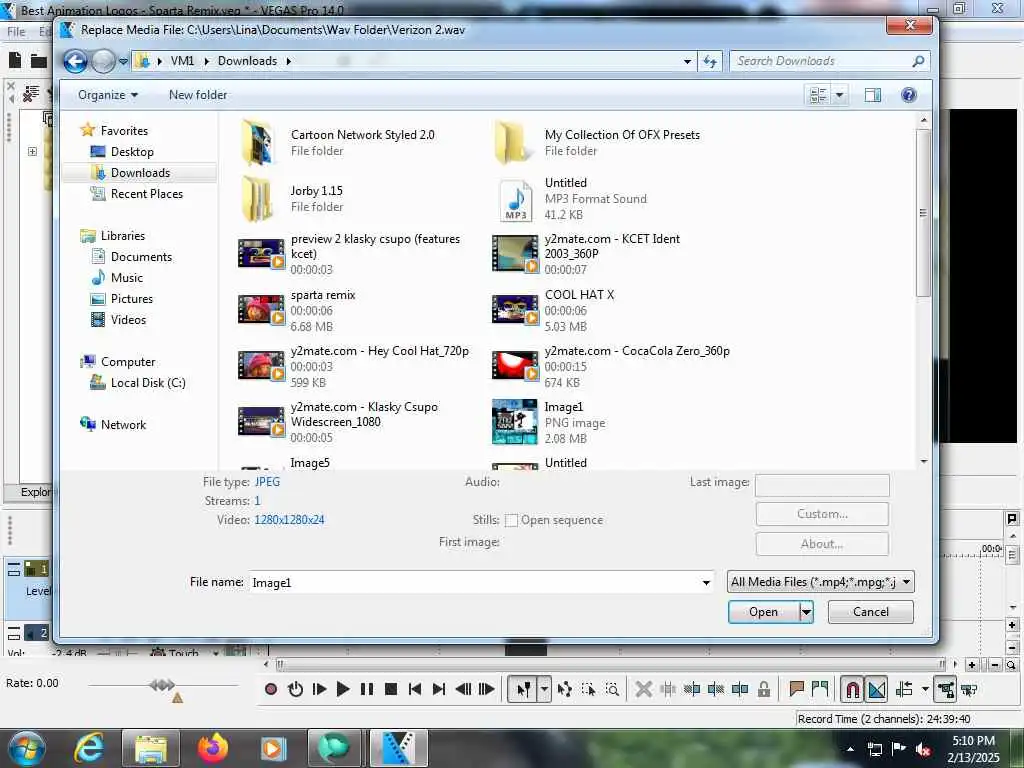Viewport: 1024px width, 768px height.
Task: Click the Open button
Action: [763, 612]
